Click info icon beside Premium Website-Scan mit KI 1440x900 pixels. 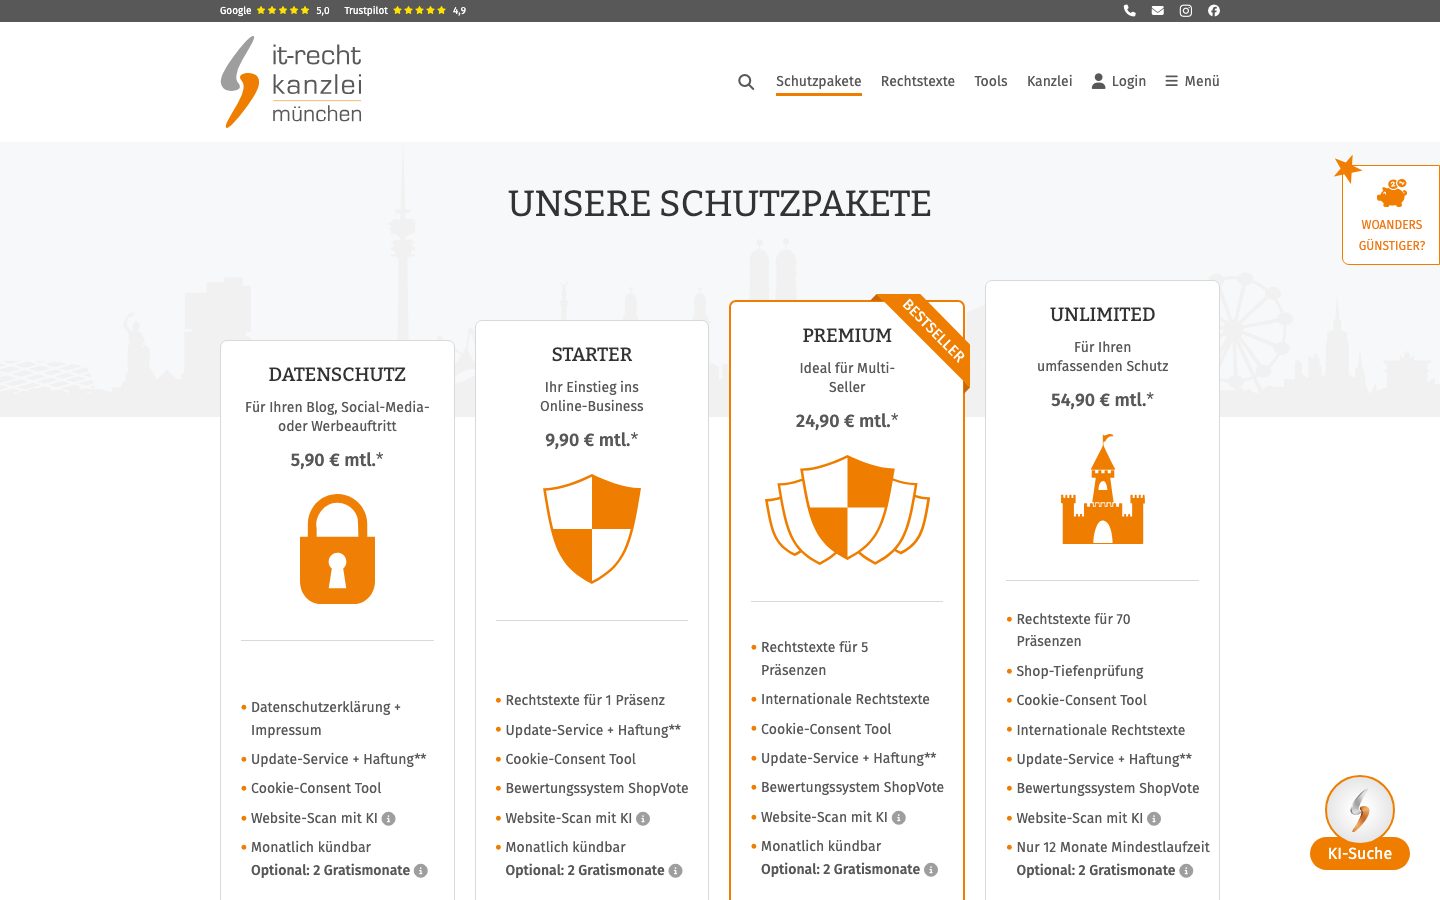pyautogui.click(x=899, y=818)
